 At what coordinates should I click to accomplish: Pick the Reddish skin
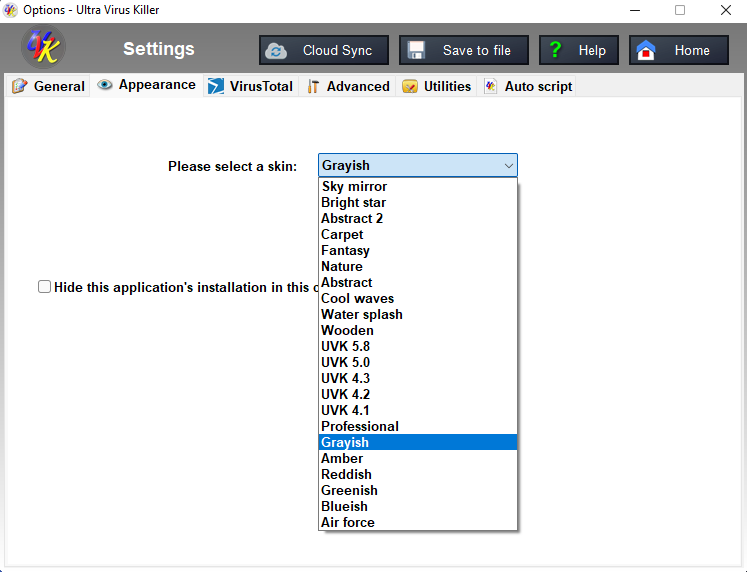[418, 474]
